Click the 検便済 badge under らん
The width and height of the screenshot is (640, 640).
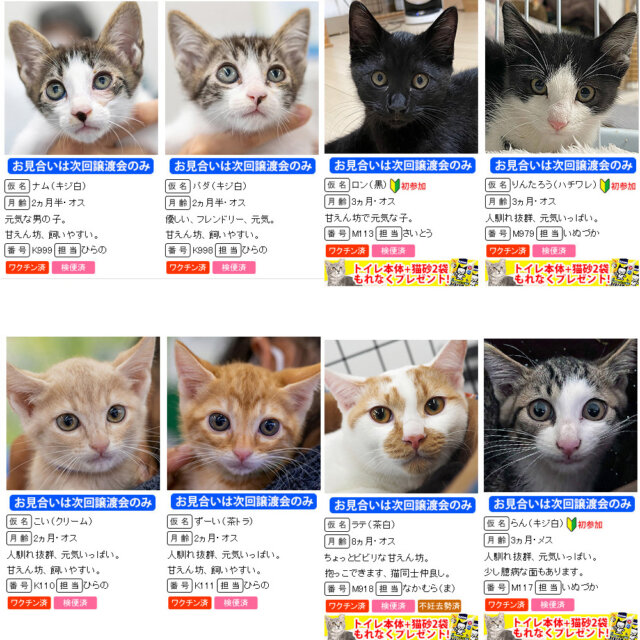tap(553, 604)
